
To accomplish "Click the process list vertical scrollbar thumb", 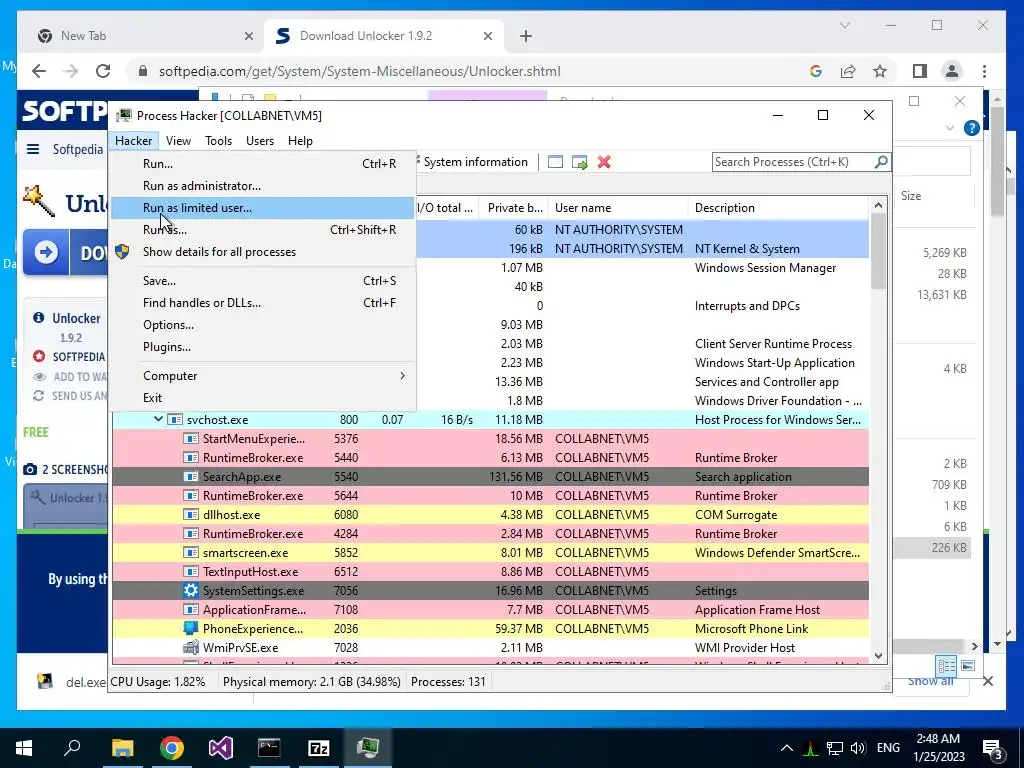I will (x=878, y=251).
